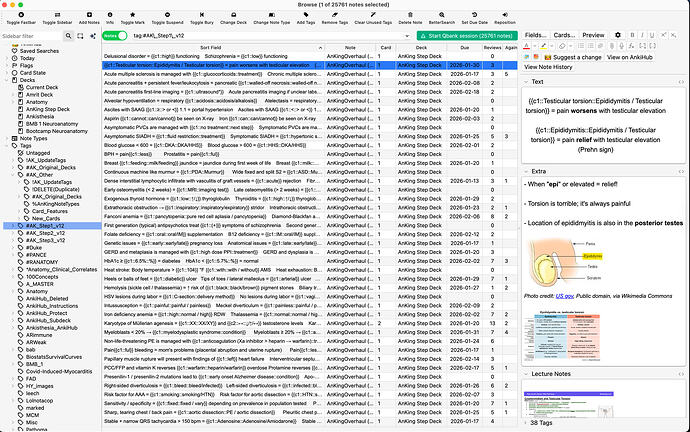690x432 pixels.
Task: Open the US gov photo credit link
Action: [x=565, y=296]
